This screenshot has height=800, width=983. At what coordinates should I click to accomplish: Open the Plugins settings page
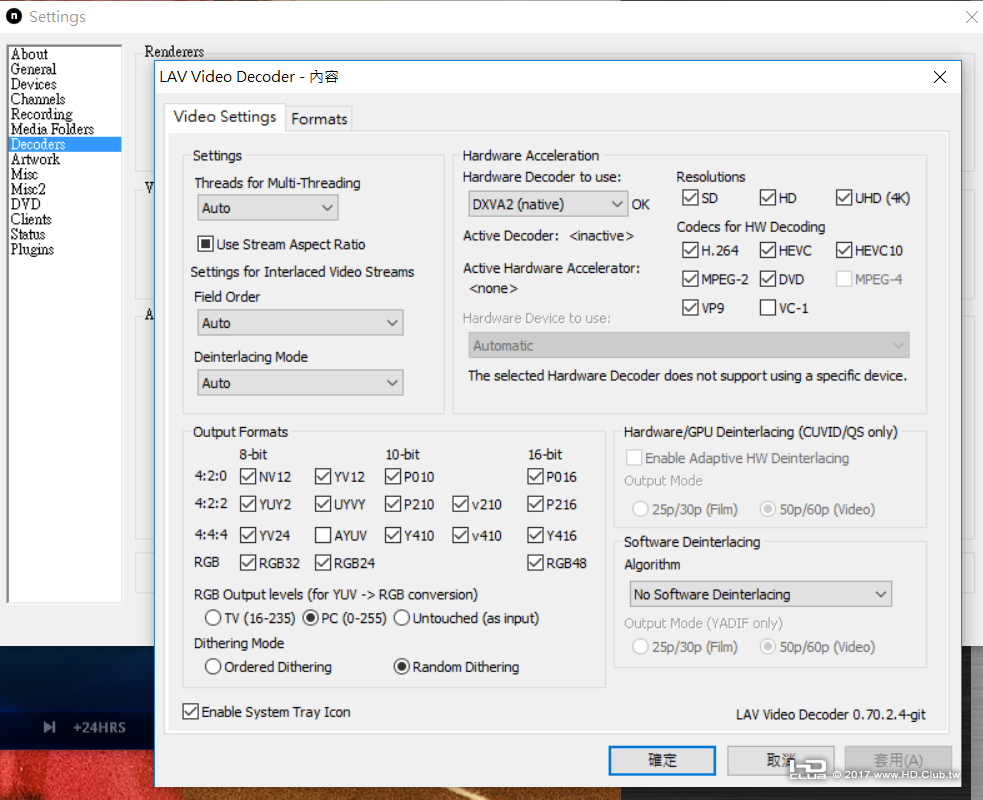pyautogui.click(x=32, y=250)
